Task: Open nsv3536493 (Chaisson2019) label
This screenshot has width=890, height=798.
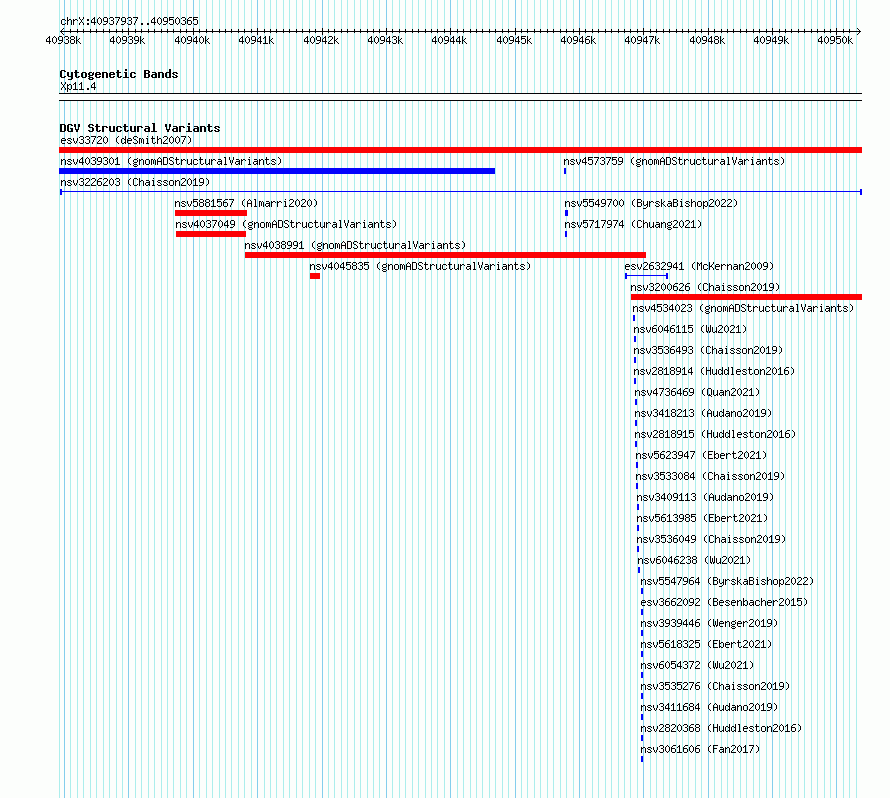Action: (x=708, y=350)
